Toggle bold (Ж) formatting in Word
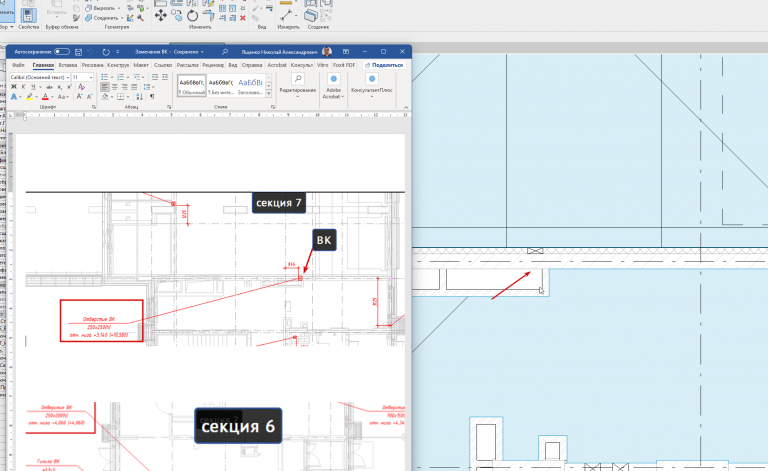The width and height of the screenshot is (768, 471). click(x=14, y=87)
